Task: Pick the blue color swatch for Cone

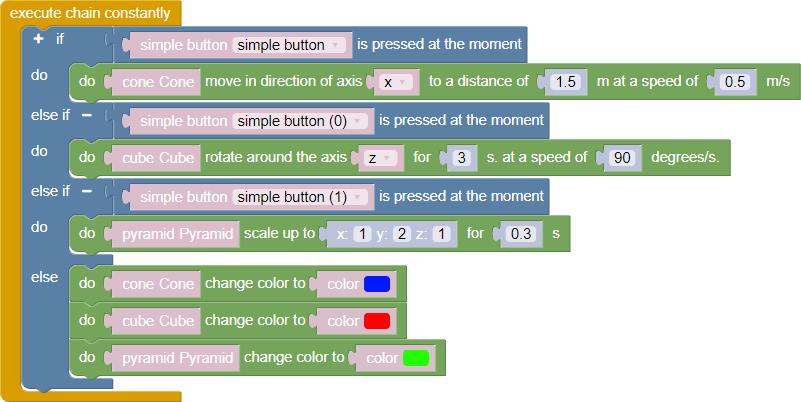Action: [x=376, y=284]
